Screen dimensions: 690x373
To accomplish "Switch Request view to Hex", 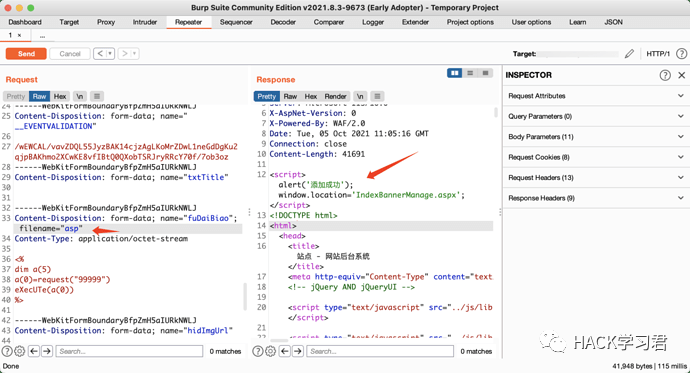I will click(x=60, y=96).
